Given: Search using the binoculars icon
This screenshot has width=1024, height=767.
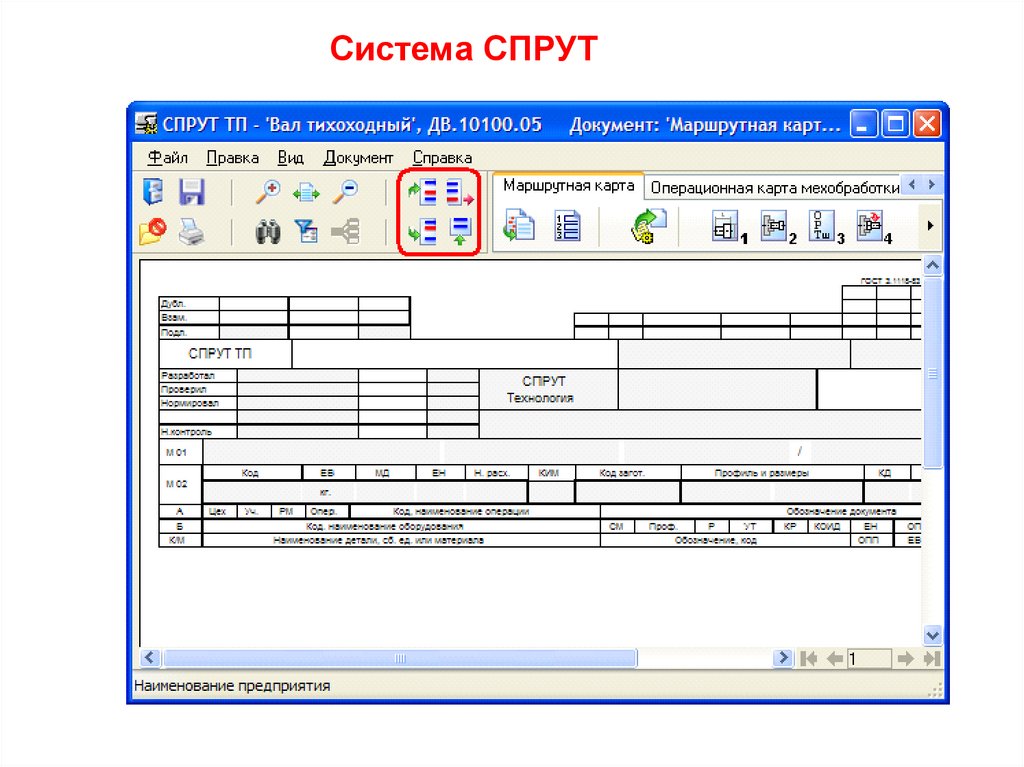Looking at the screenshot, I should coord(268,232).
